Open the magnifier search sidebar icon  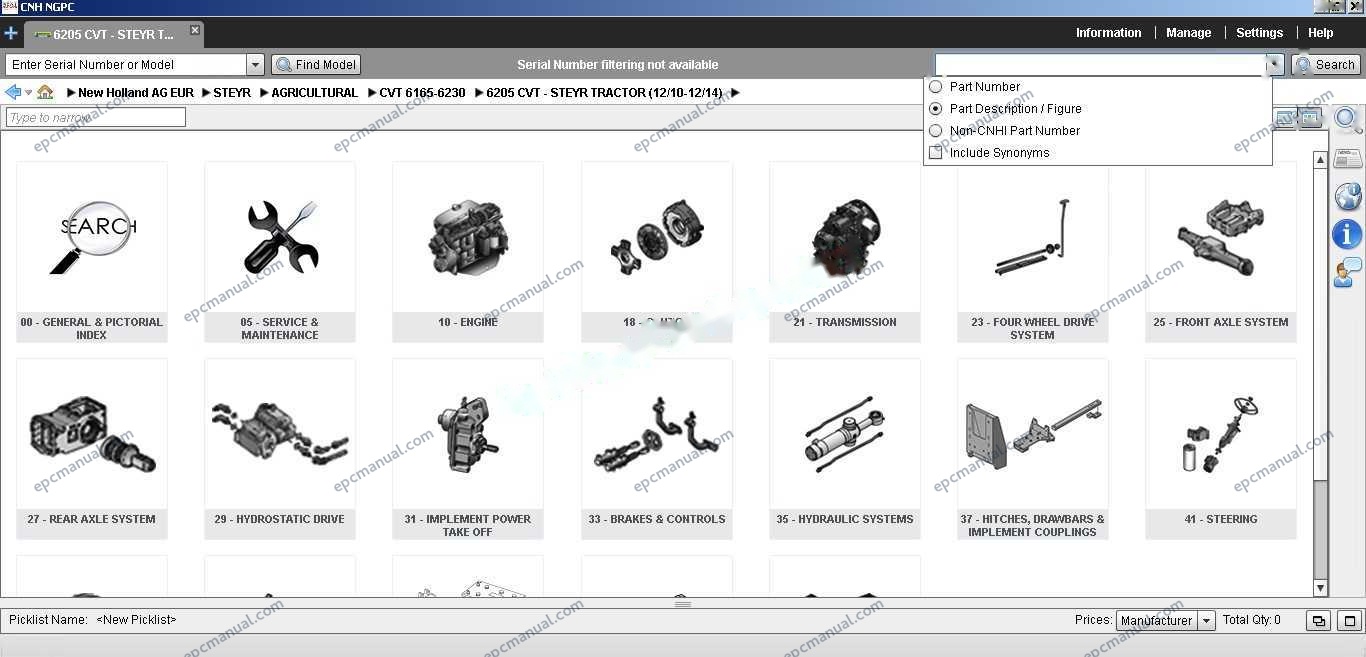coord(1348,120)
